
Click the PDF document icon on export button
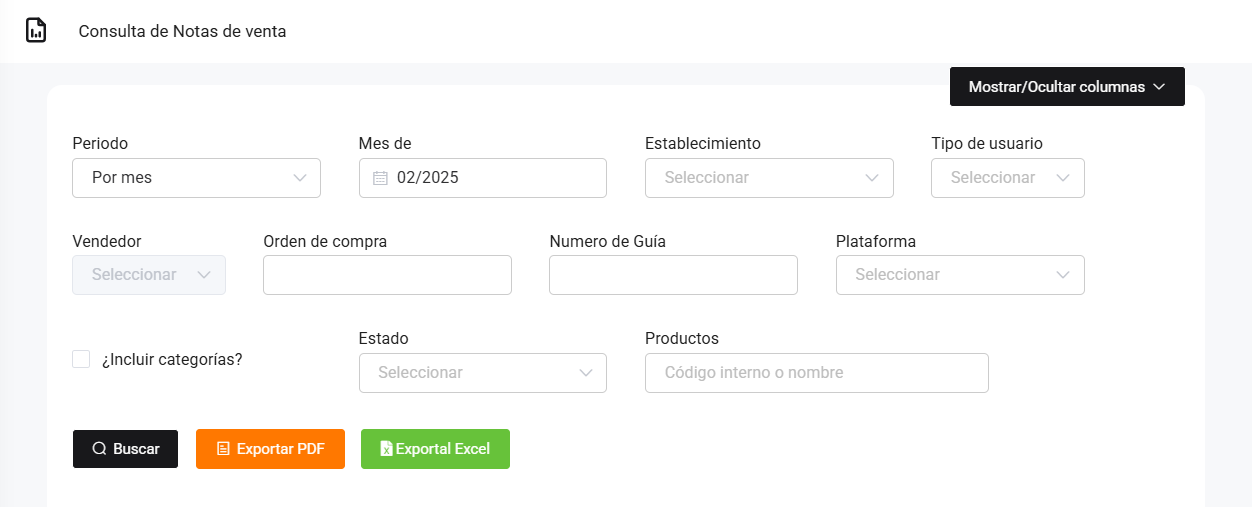point(223,449)
